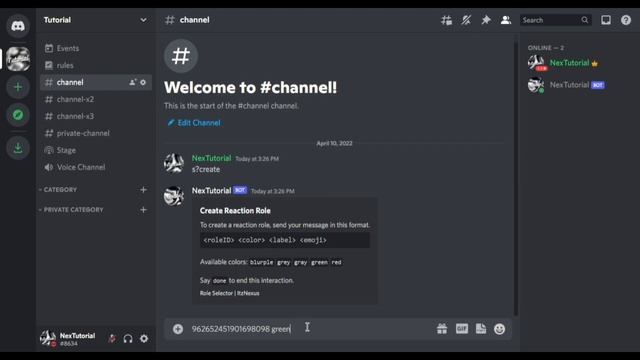
Task: Open attachment plus button in message box
Action: 178,329
